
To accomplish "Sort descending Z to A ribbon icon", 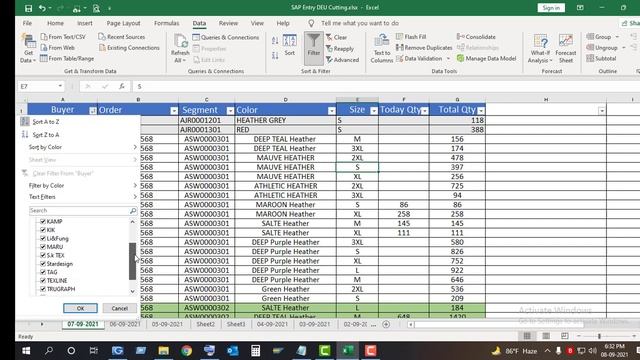I will pos(275,55).
